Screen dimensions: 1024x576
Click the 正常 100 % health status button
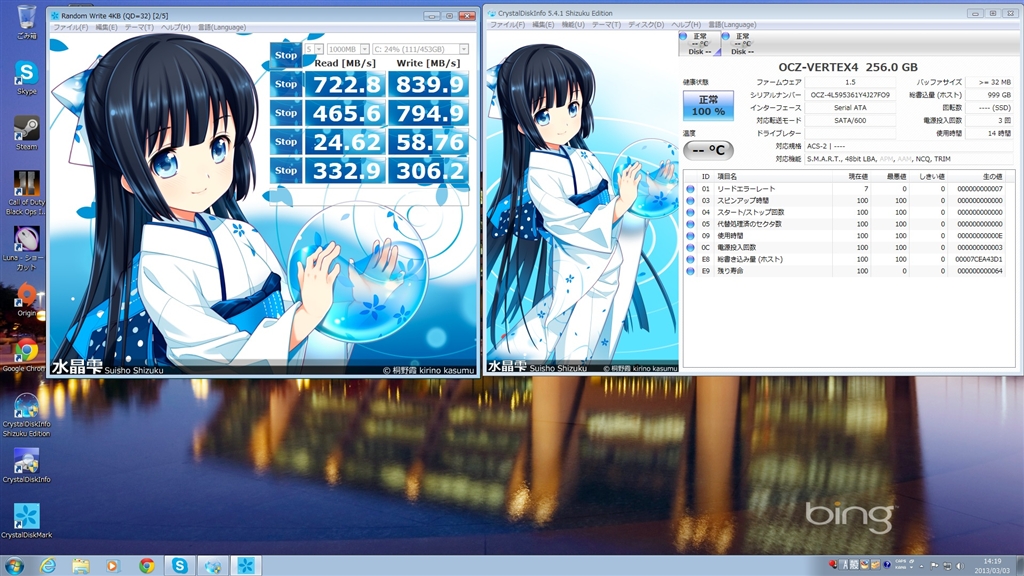click(708, 105)
